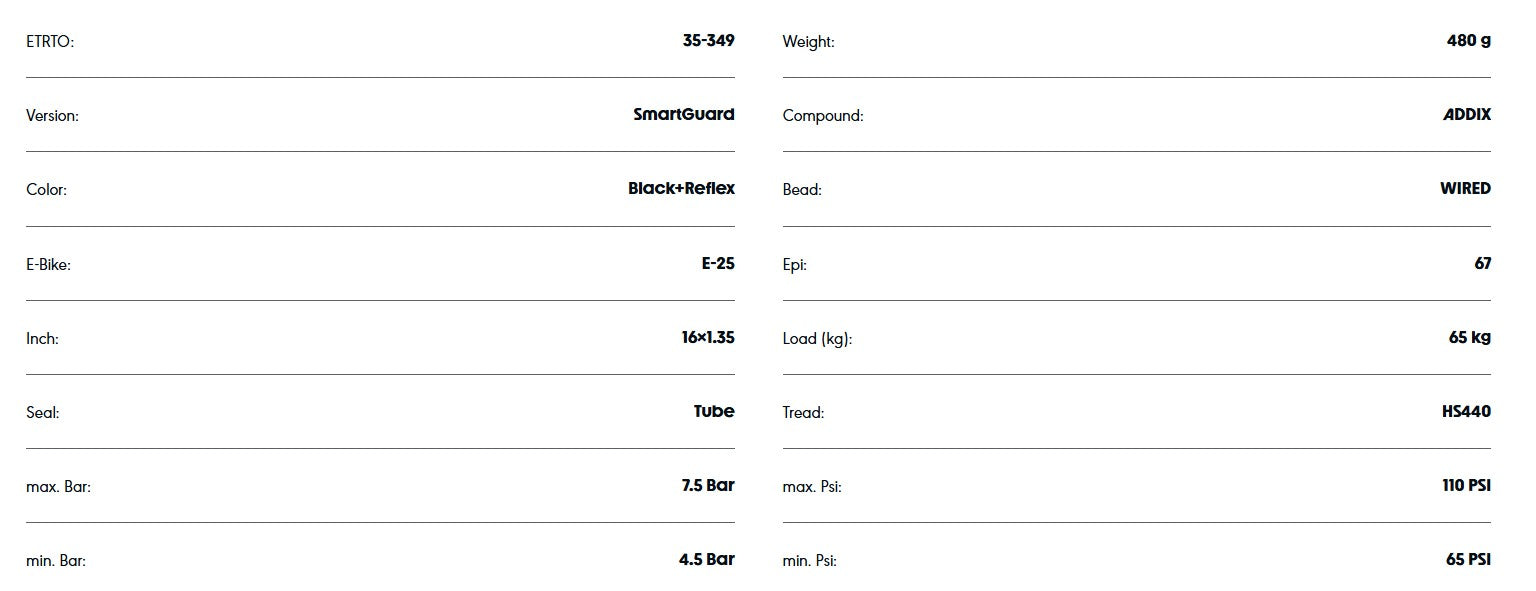Click the 4.5 Bar minimum pressure
Image resolution: width=1536 pixels, height=591 pixels.
click(707, 559)
